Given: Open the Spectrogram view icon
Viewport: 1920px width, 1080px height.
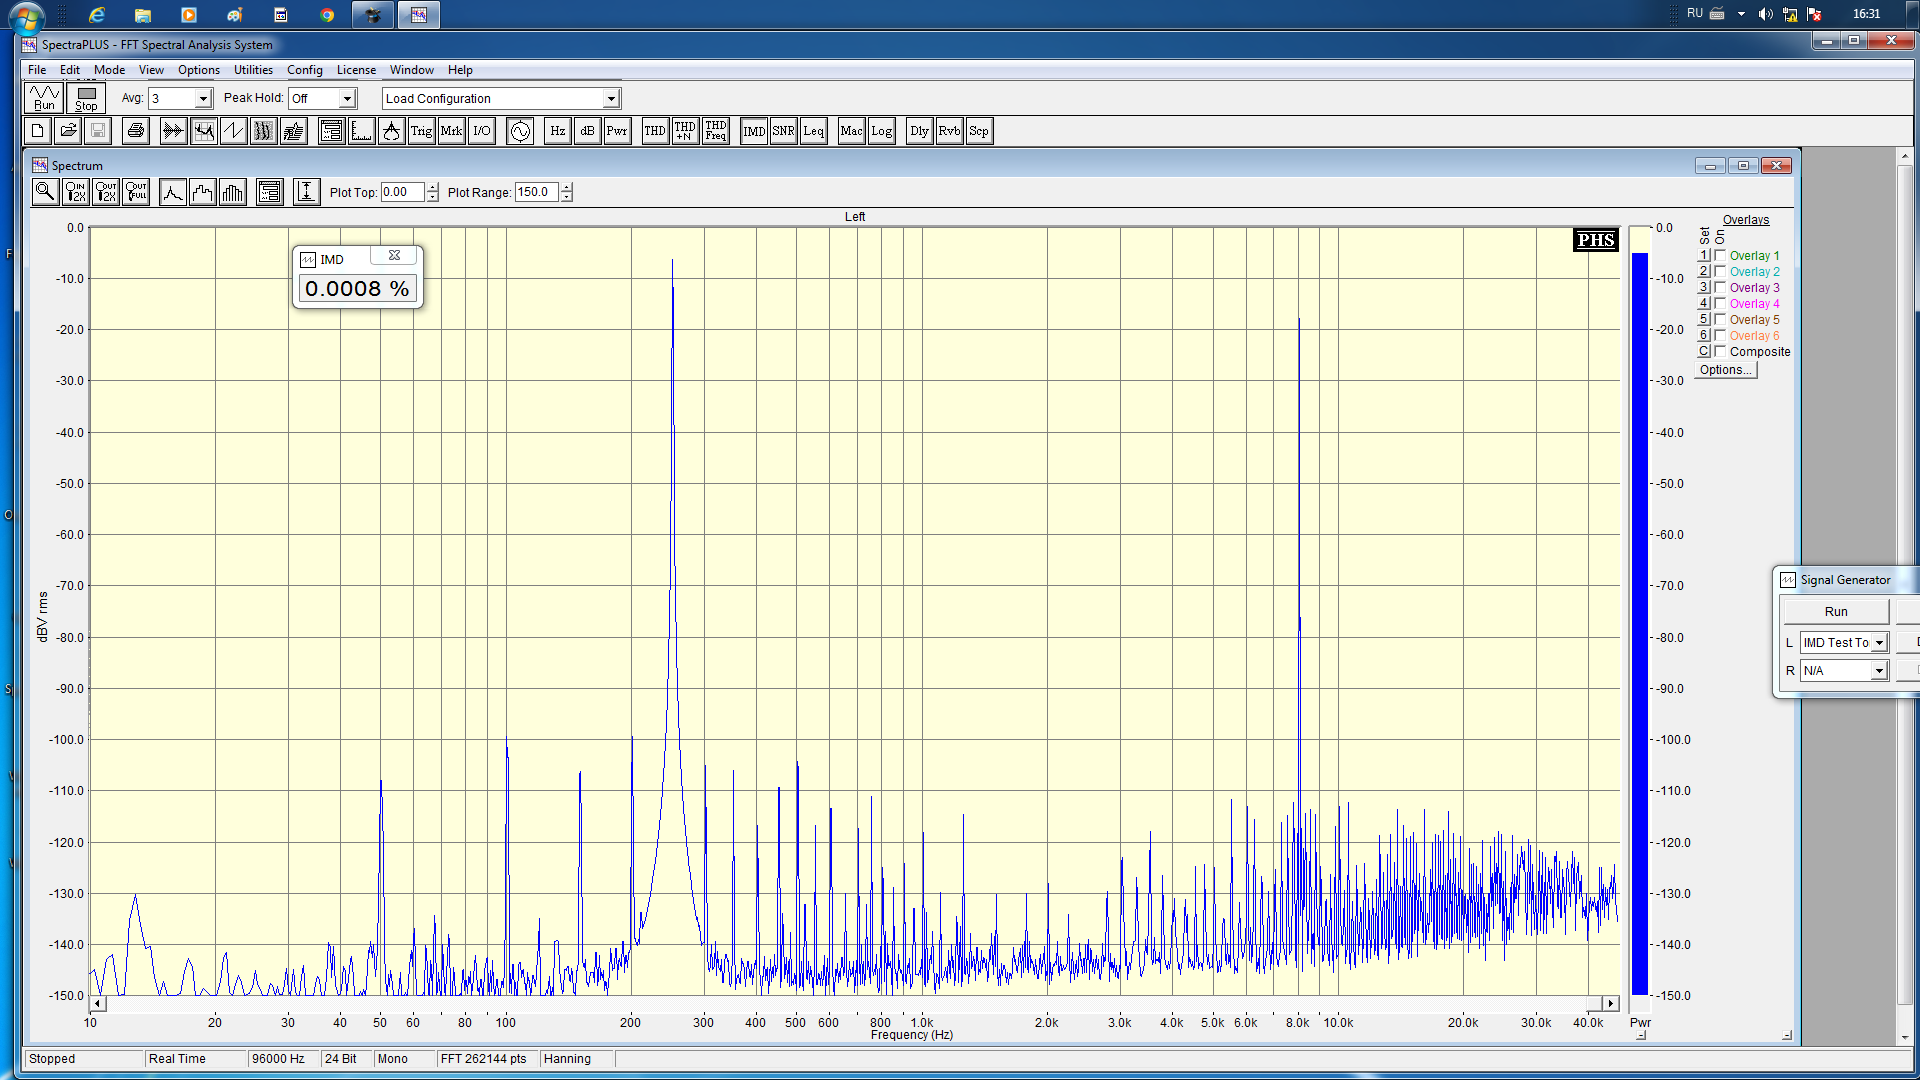Looking at the screenshot, I should pos(264,131).
